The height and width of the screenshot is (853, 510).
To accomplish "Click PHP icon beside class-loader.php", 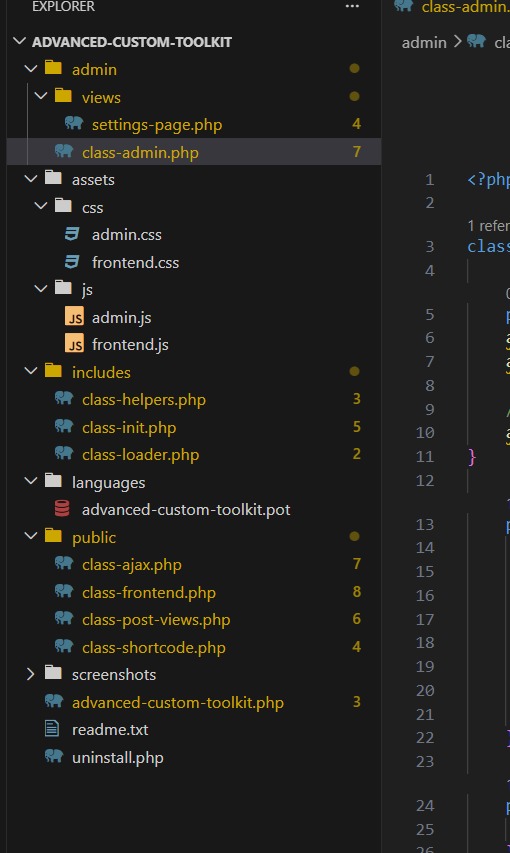I will pos(64,453).
